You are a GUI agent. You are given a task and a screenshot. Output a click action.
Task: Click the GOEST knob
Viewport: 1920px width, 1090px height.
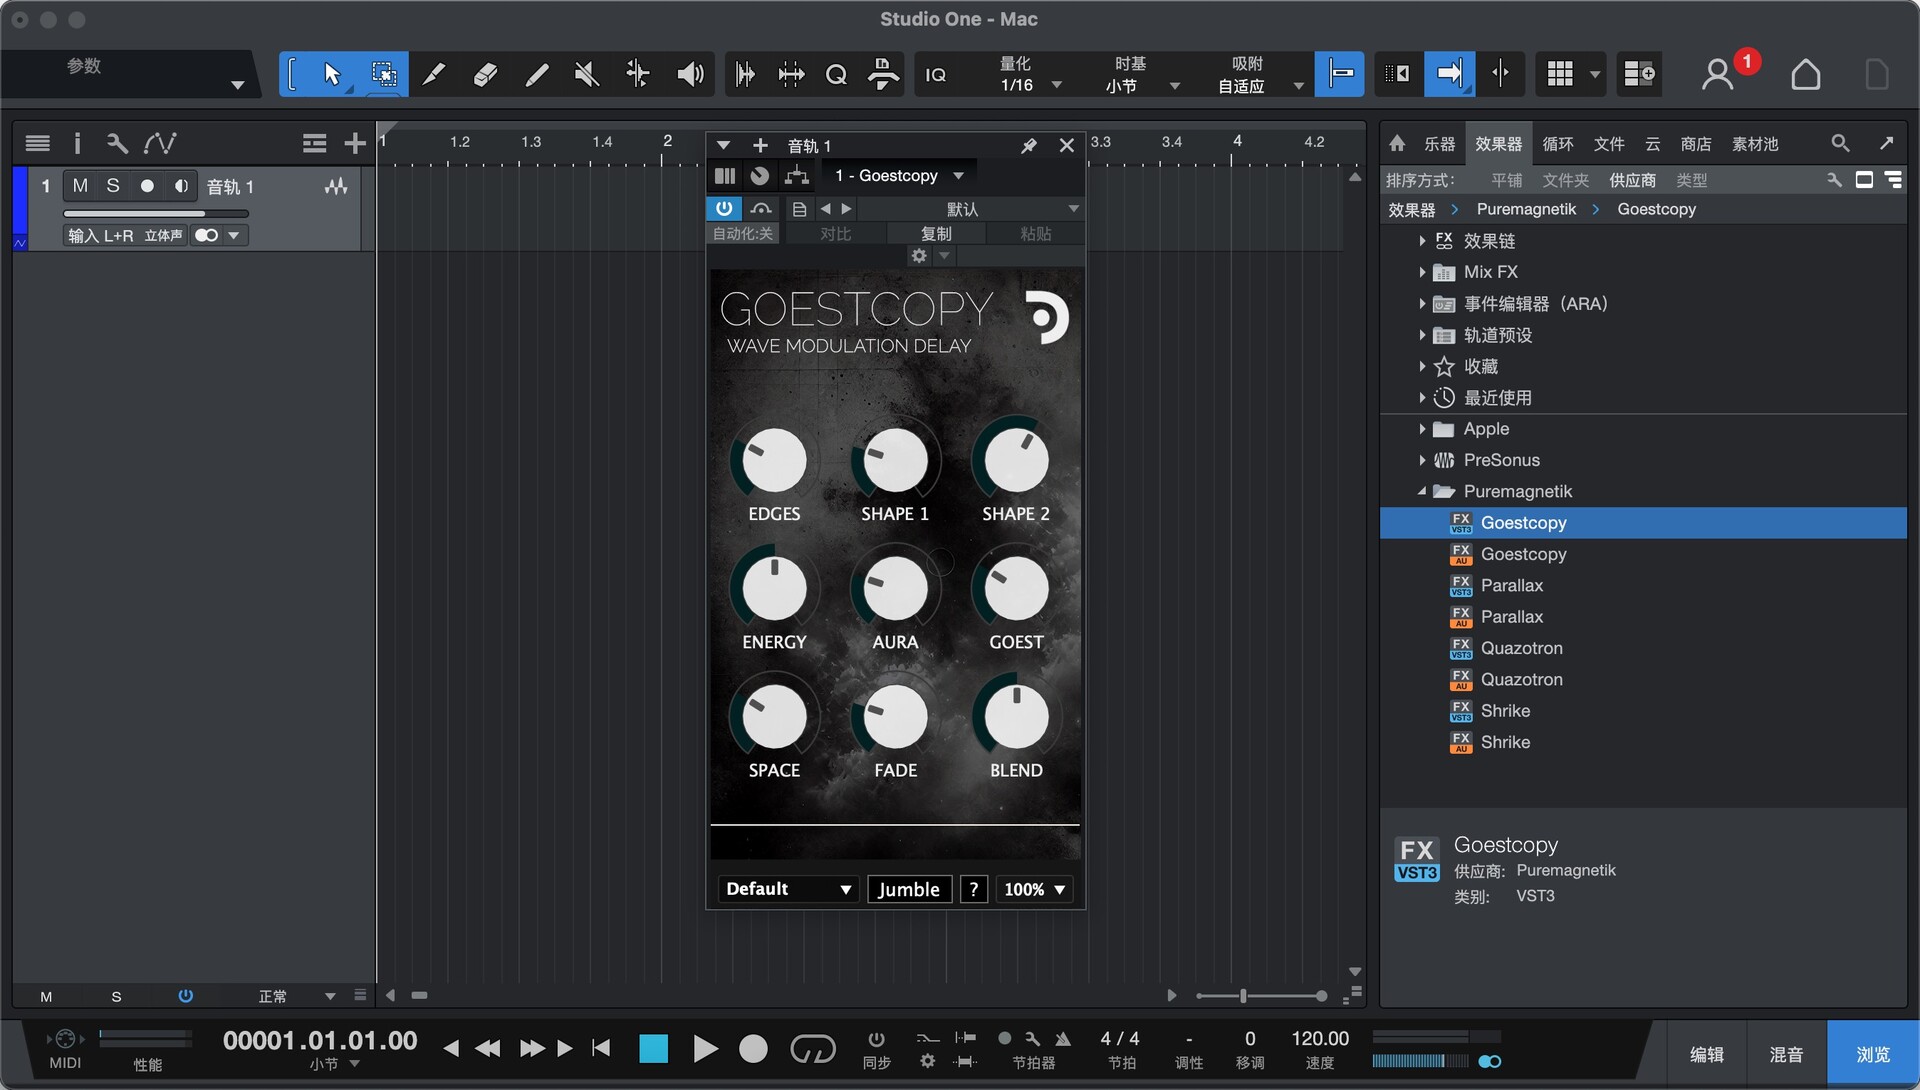click(x=1016, y=588)
